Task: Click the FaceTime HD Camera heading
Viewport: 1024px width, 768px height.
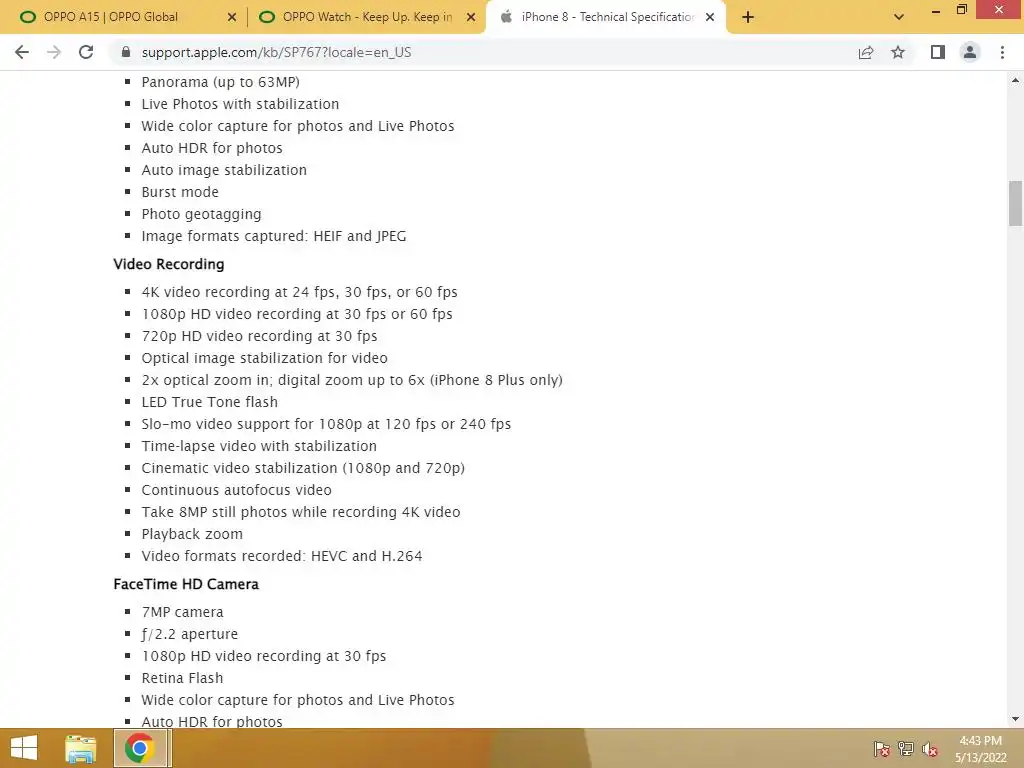Action: pos(186,584)
